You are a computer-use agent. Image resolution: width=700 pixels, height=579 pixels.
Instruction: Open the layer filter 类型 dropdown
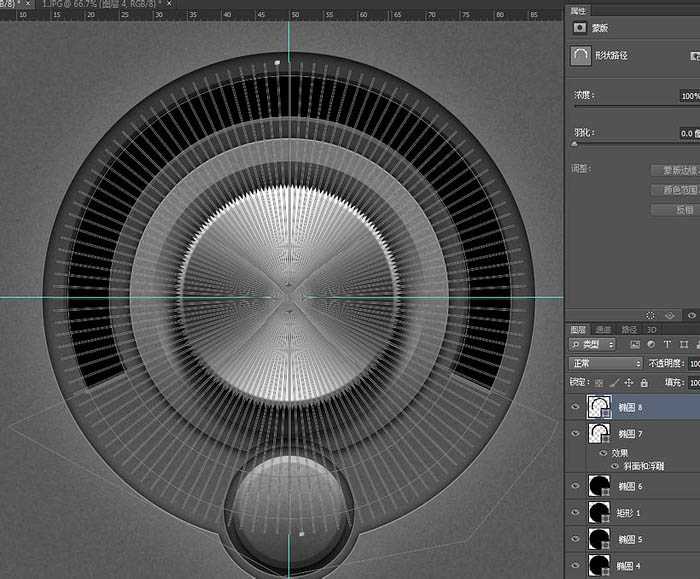[592, 345]
